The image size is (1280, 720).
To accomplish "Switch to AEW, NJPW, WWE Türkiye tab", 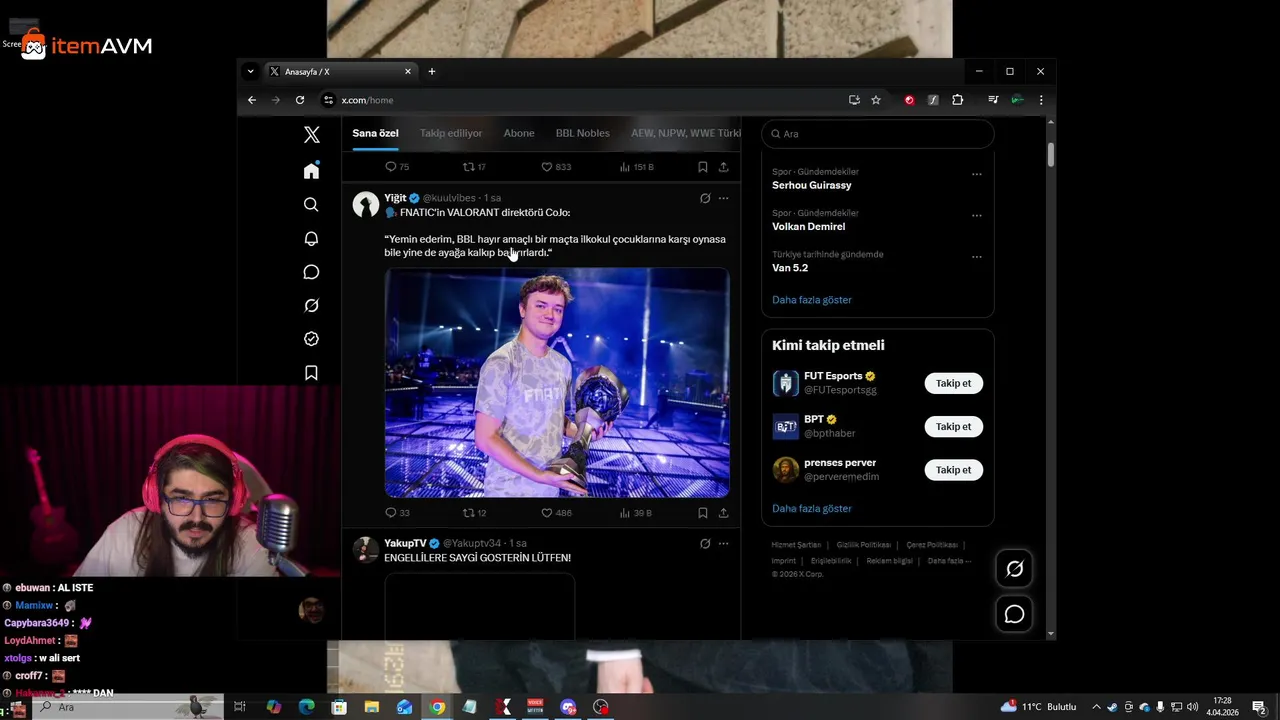I will pos(686,133).
